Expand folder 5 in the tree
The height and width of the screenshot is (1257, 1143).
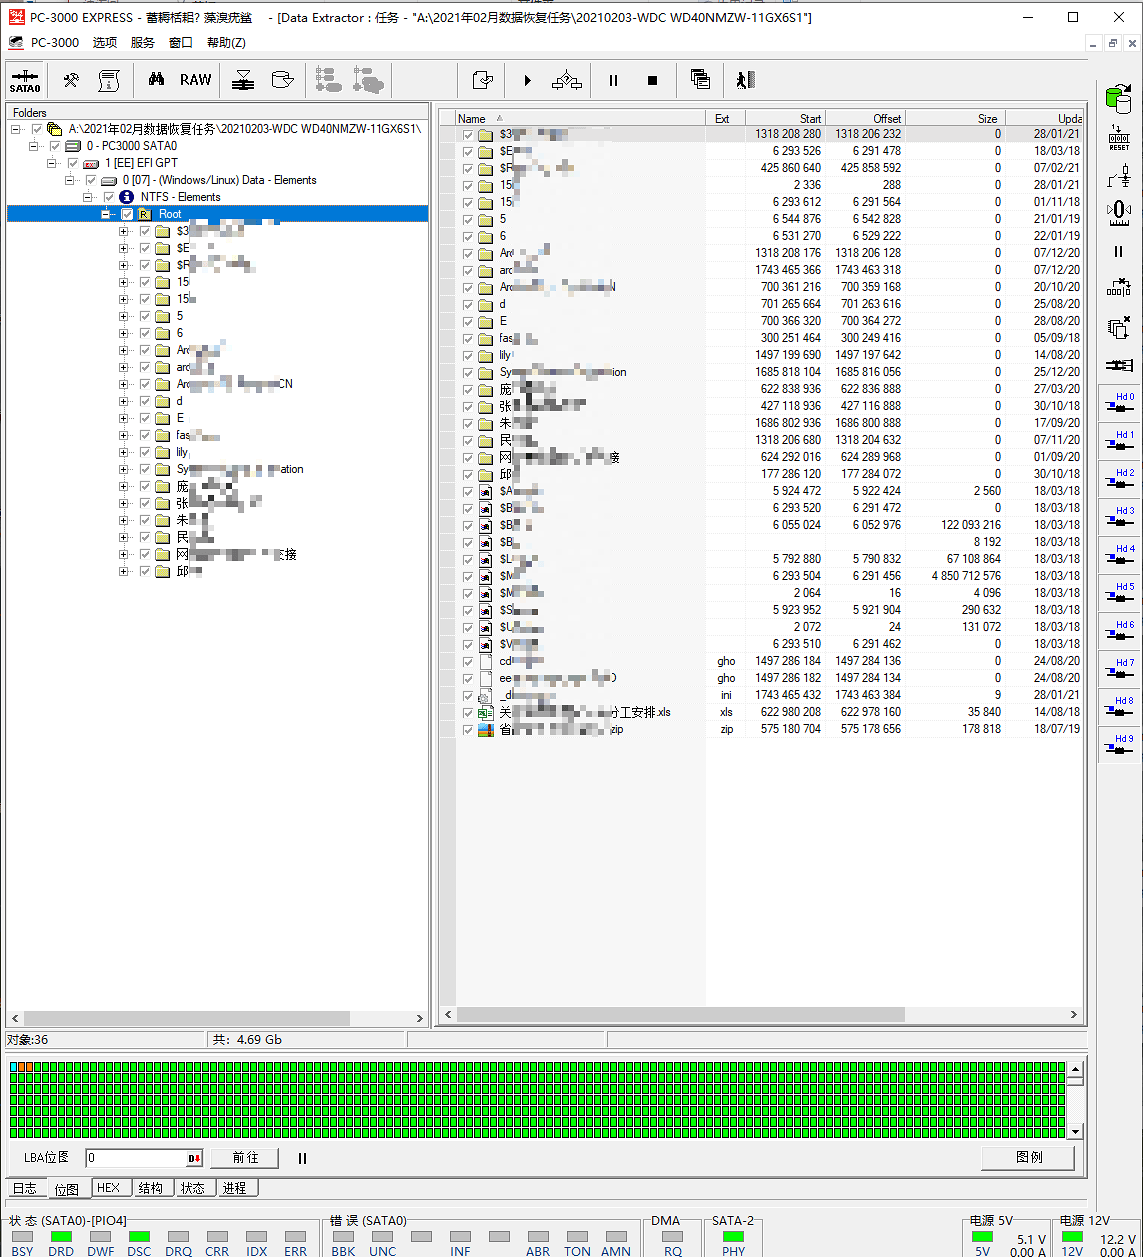coord(124,316)
